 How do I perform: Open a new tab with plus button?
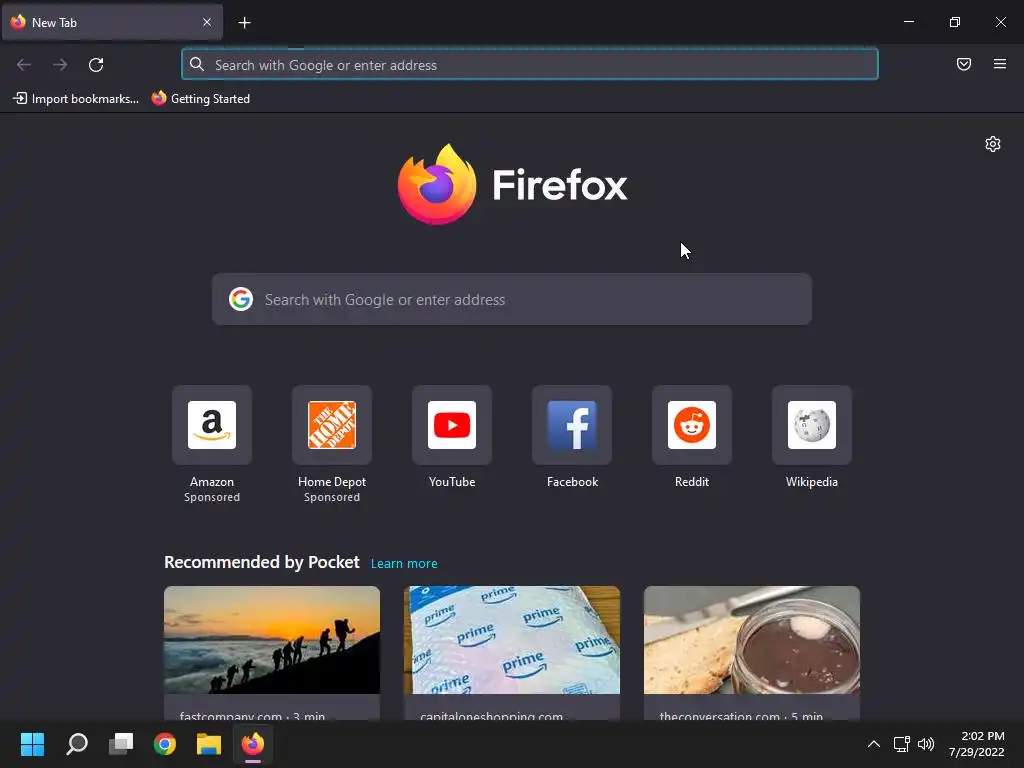[x=244, y=23]
